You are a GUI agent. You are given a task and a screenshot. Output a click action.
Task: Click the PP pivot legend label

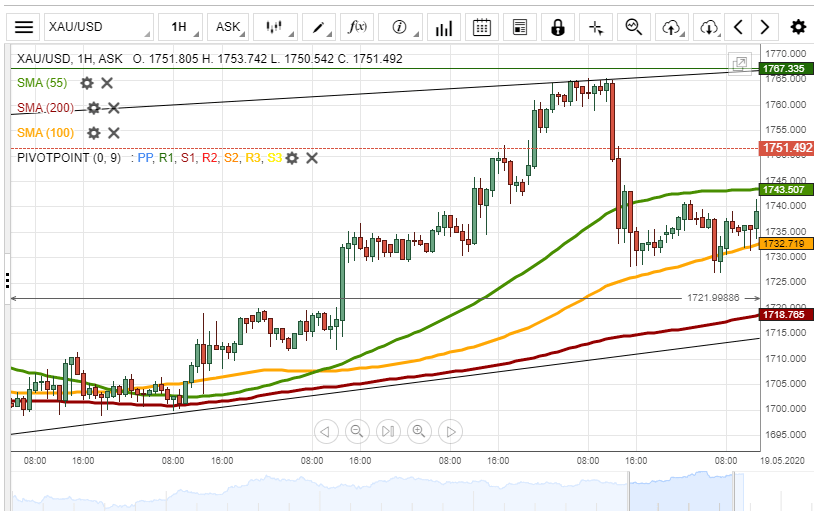point(145,158)
